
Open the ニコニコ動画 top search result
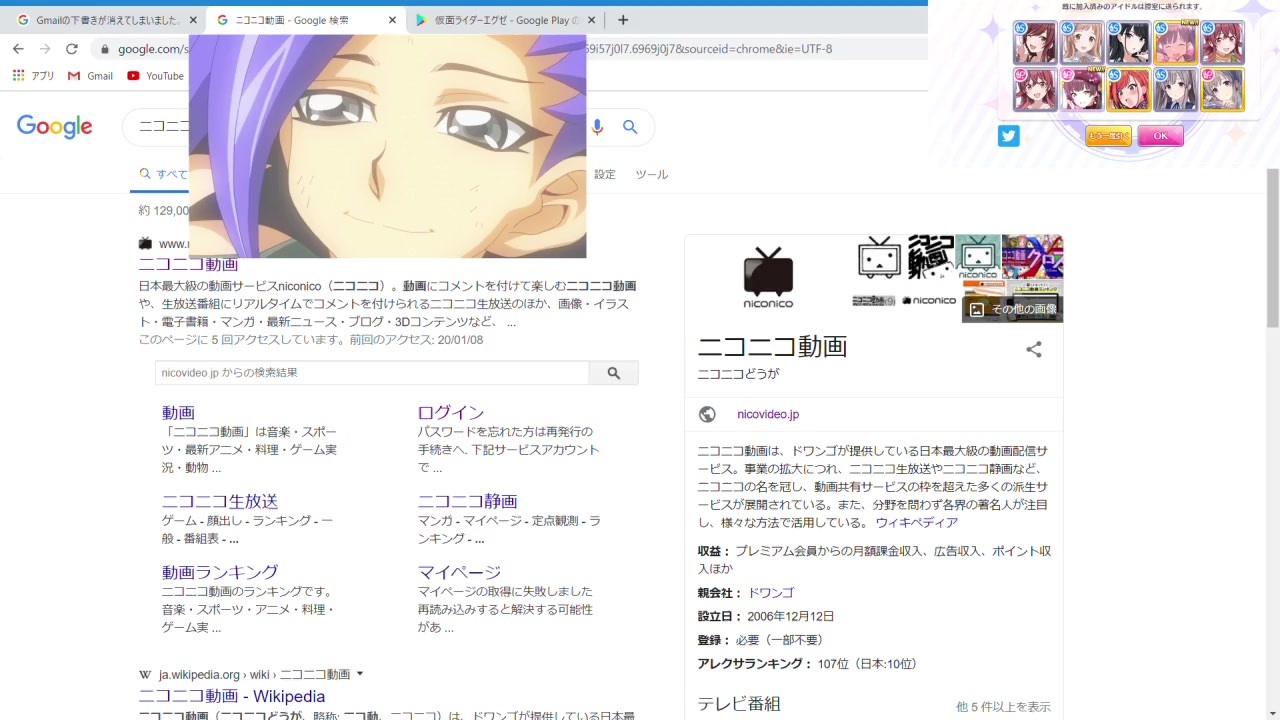pos(188,264)
